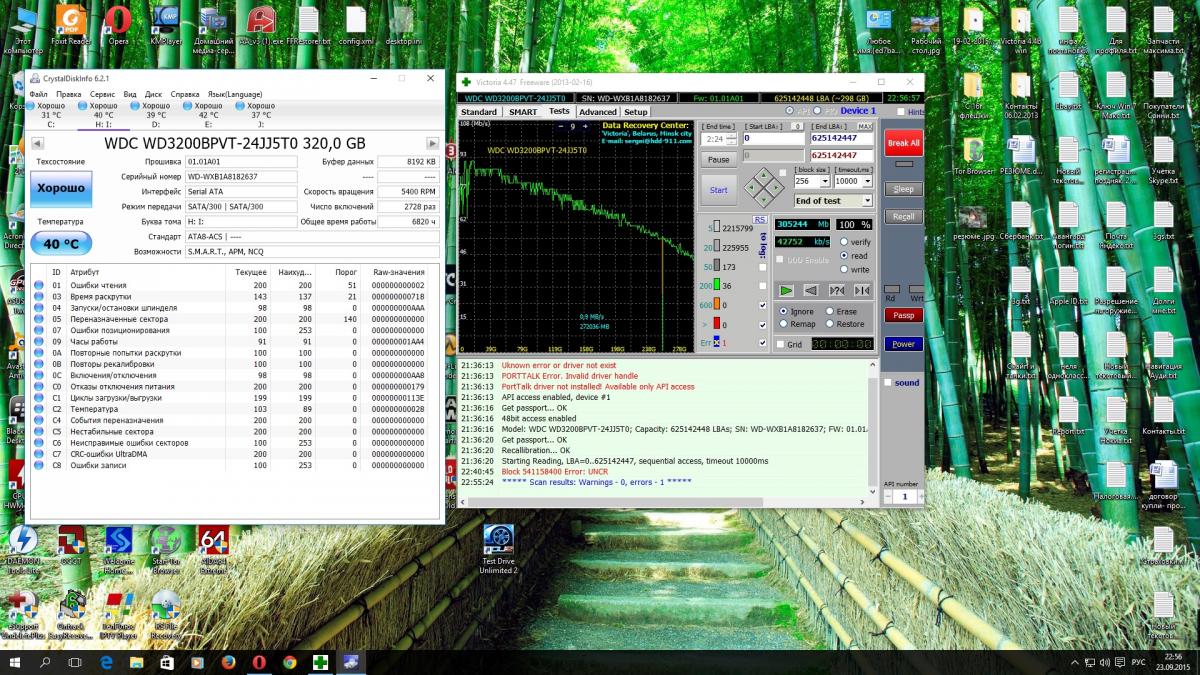The width and height of the screenshot is (1200, 675).
Task: Select the verify radio button in Victoria
Action: click(844, 242)
